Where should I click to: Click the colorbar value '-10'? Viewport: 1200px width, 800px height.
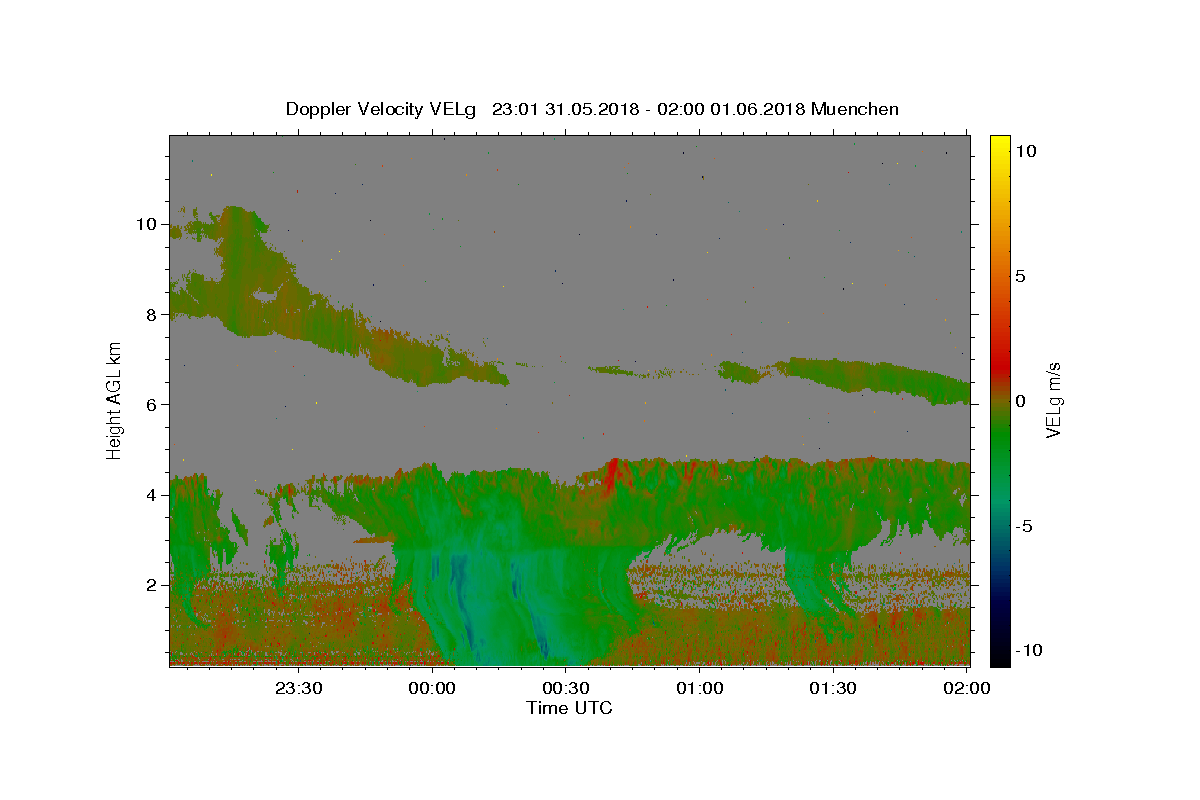coord(1028,650)
